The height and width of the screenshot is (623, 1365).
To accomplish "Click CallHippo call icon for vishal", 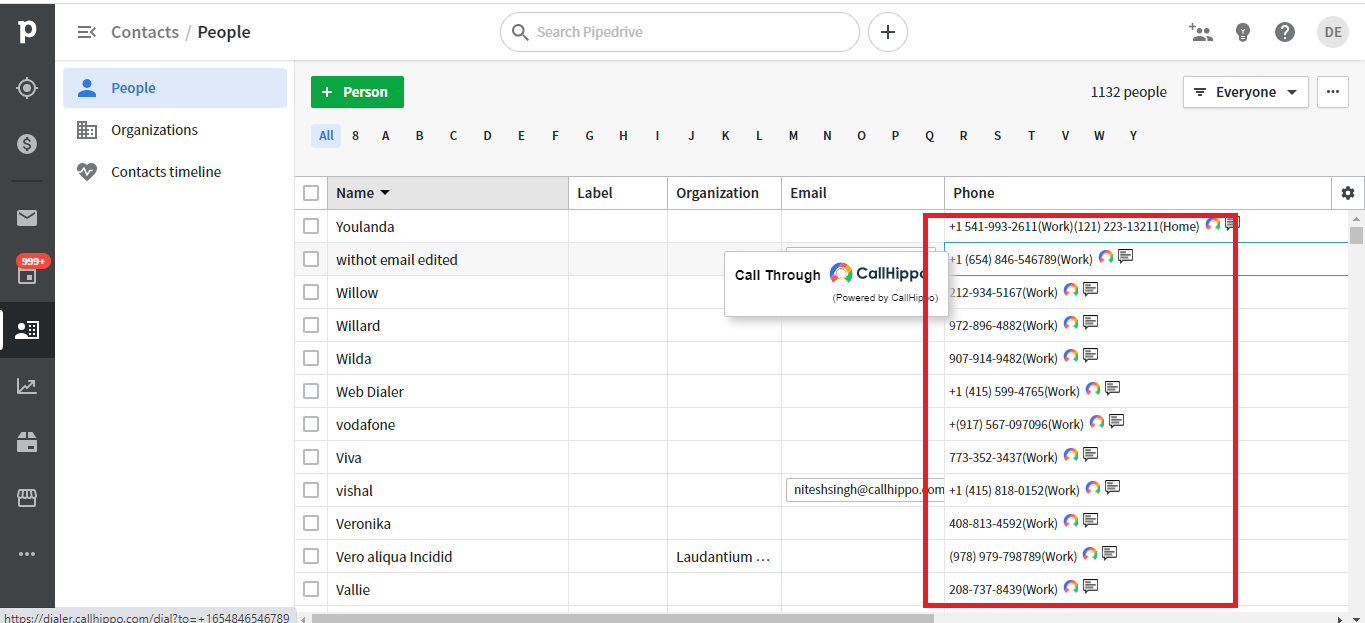I will [x=1093, y=488].
